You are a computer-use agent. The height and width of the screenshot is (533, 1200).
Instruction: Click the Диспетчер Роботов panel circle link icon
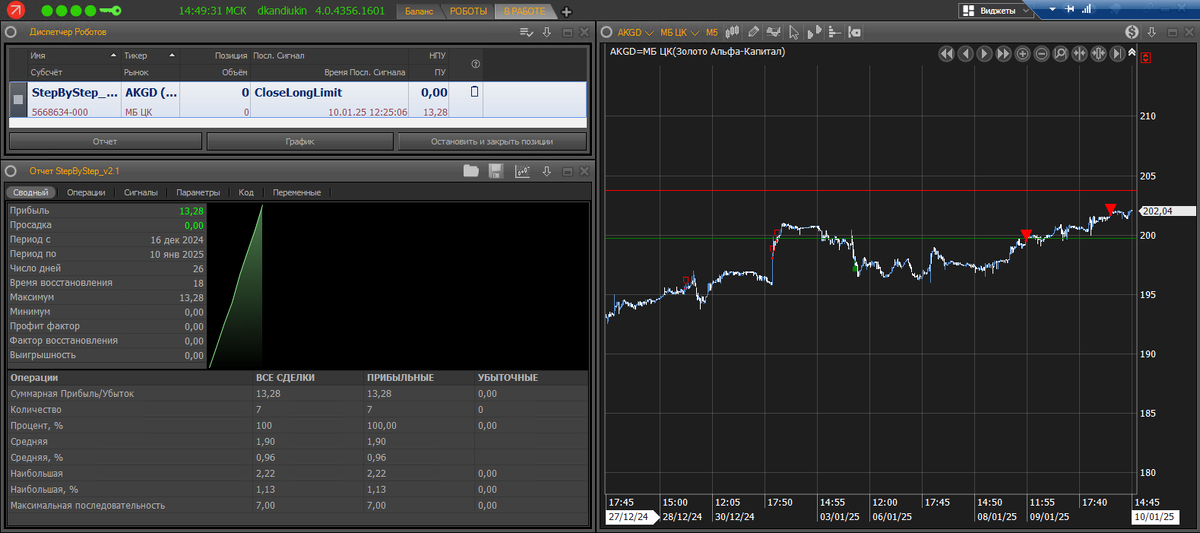[x=12, y=32]
